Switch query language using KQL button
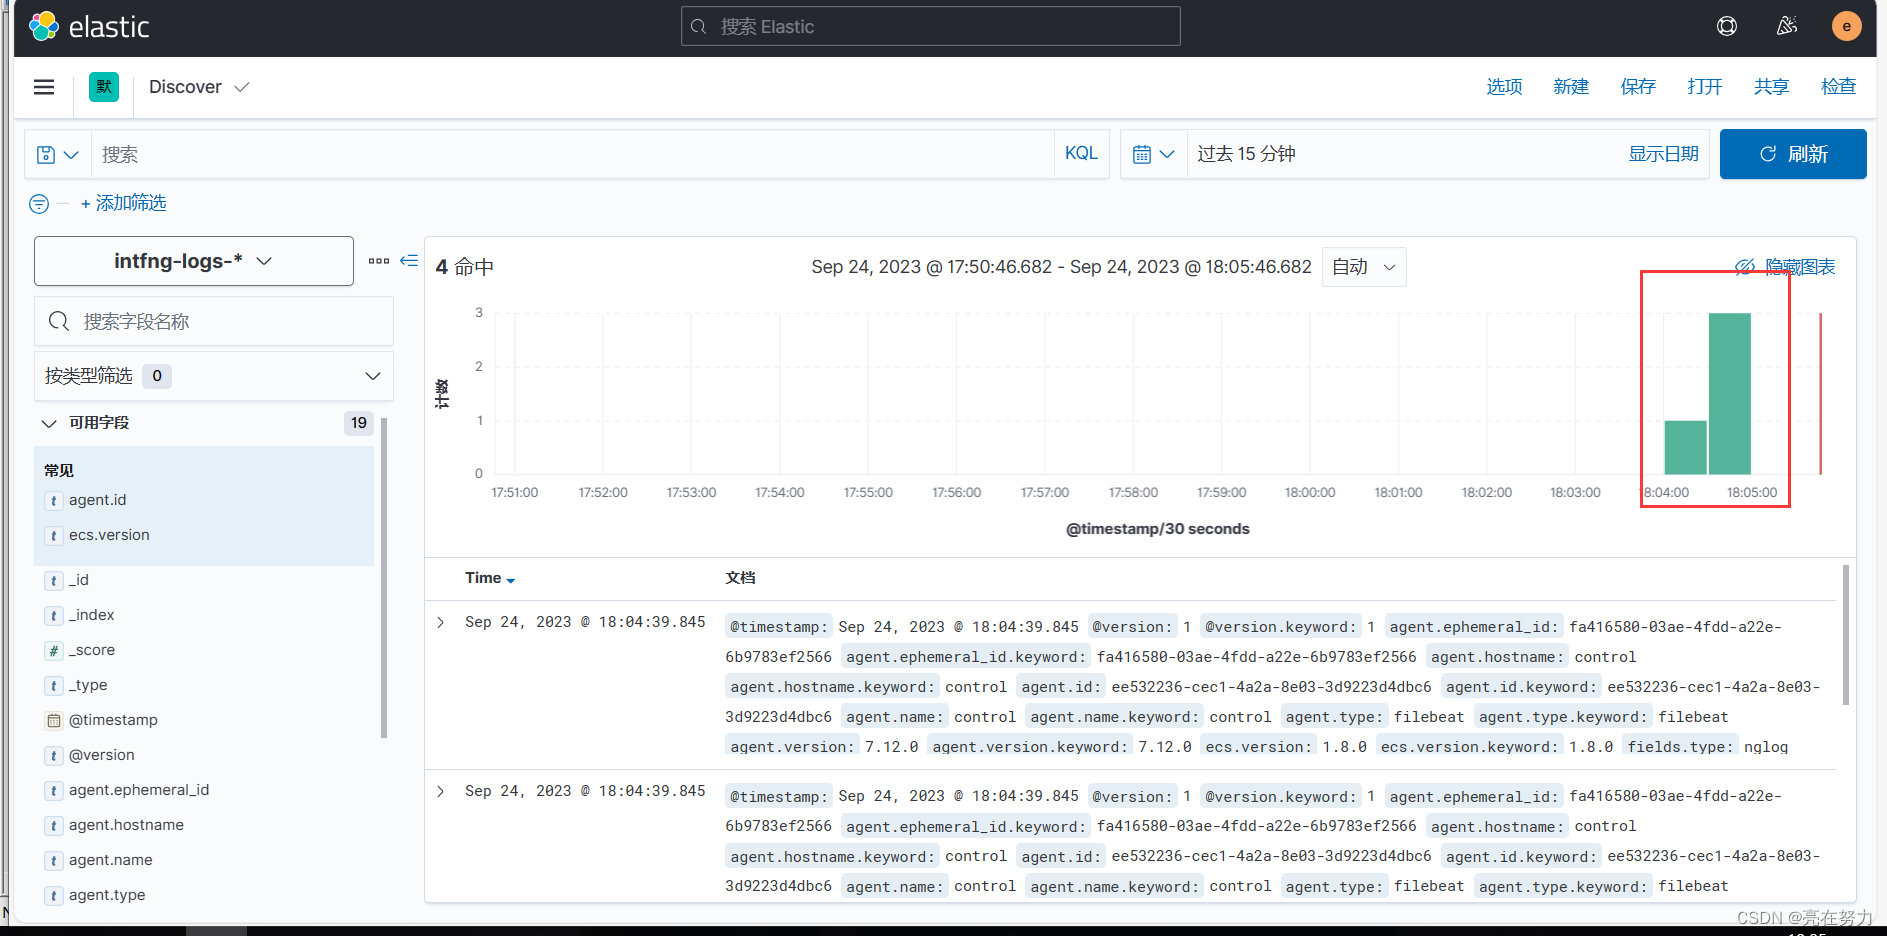 (1081, 153)
